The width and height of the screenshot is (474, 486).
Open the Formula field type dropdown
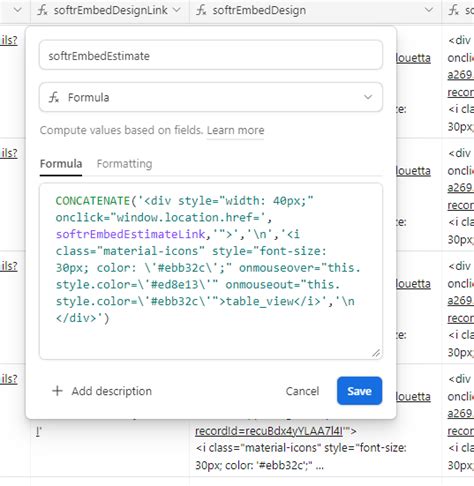pos(211,97)
